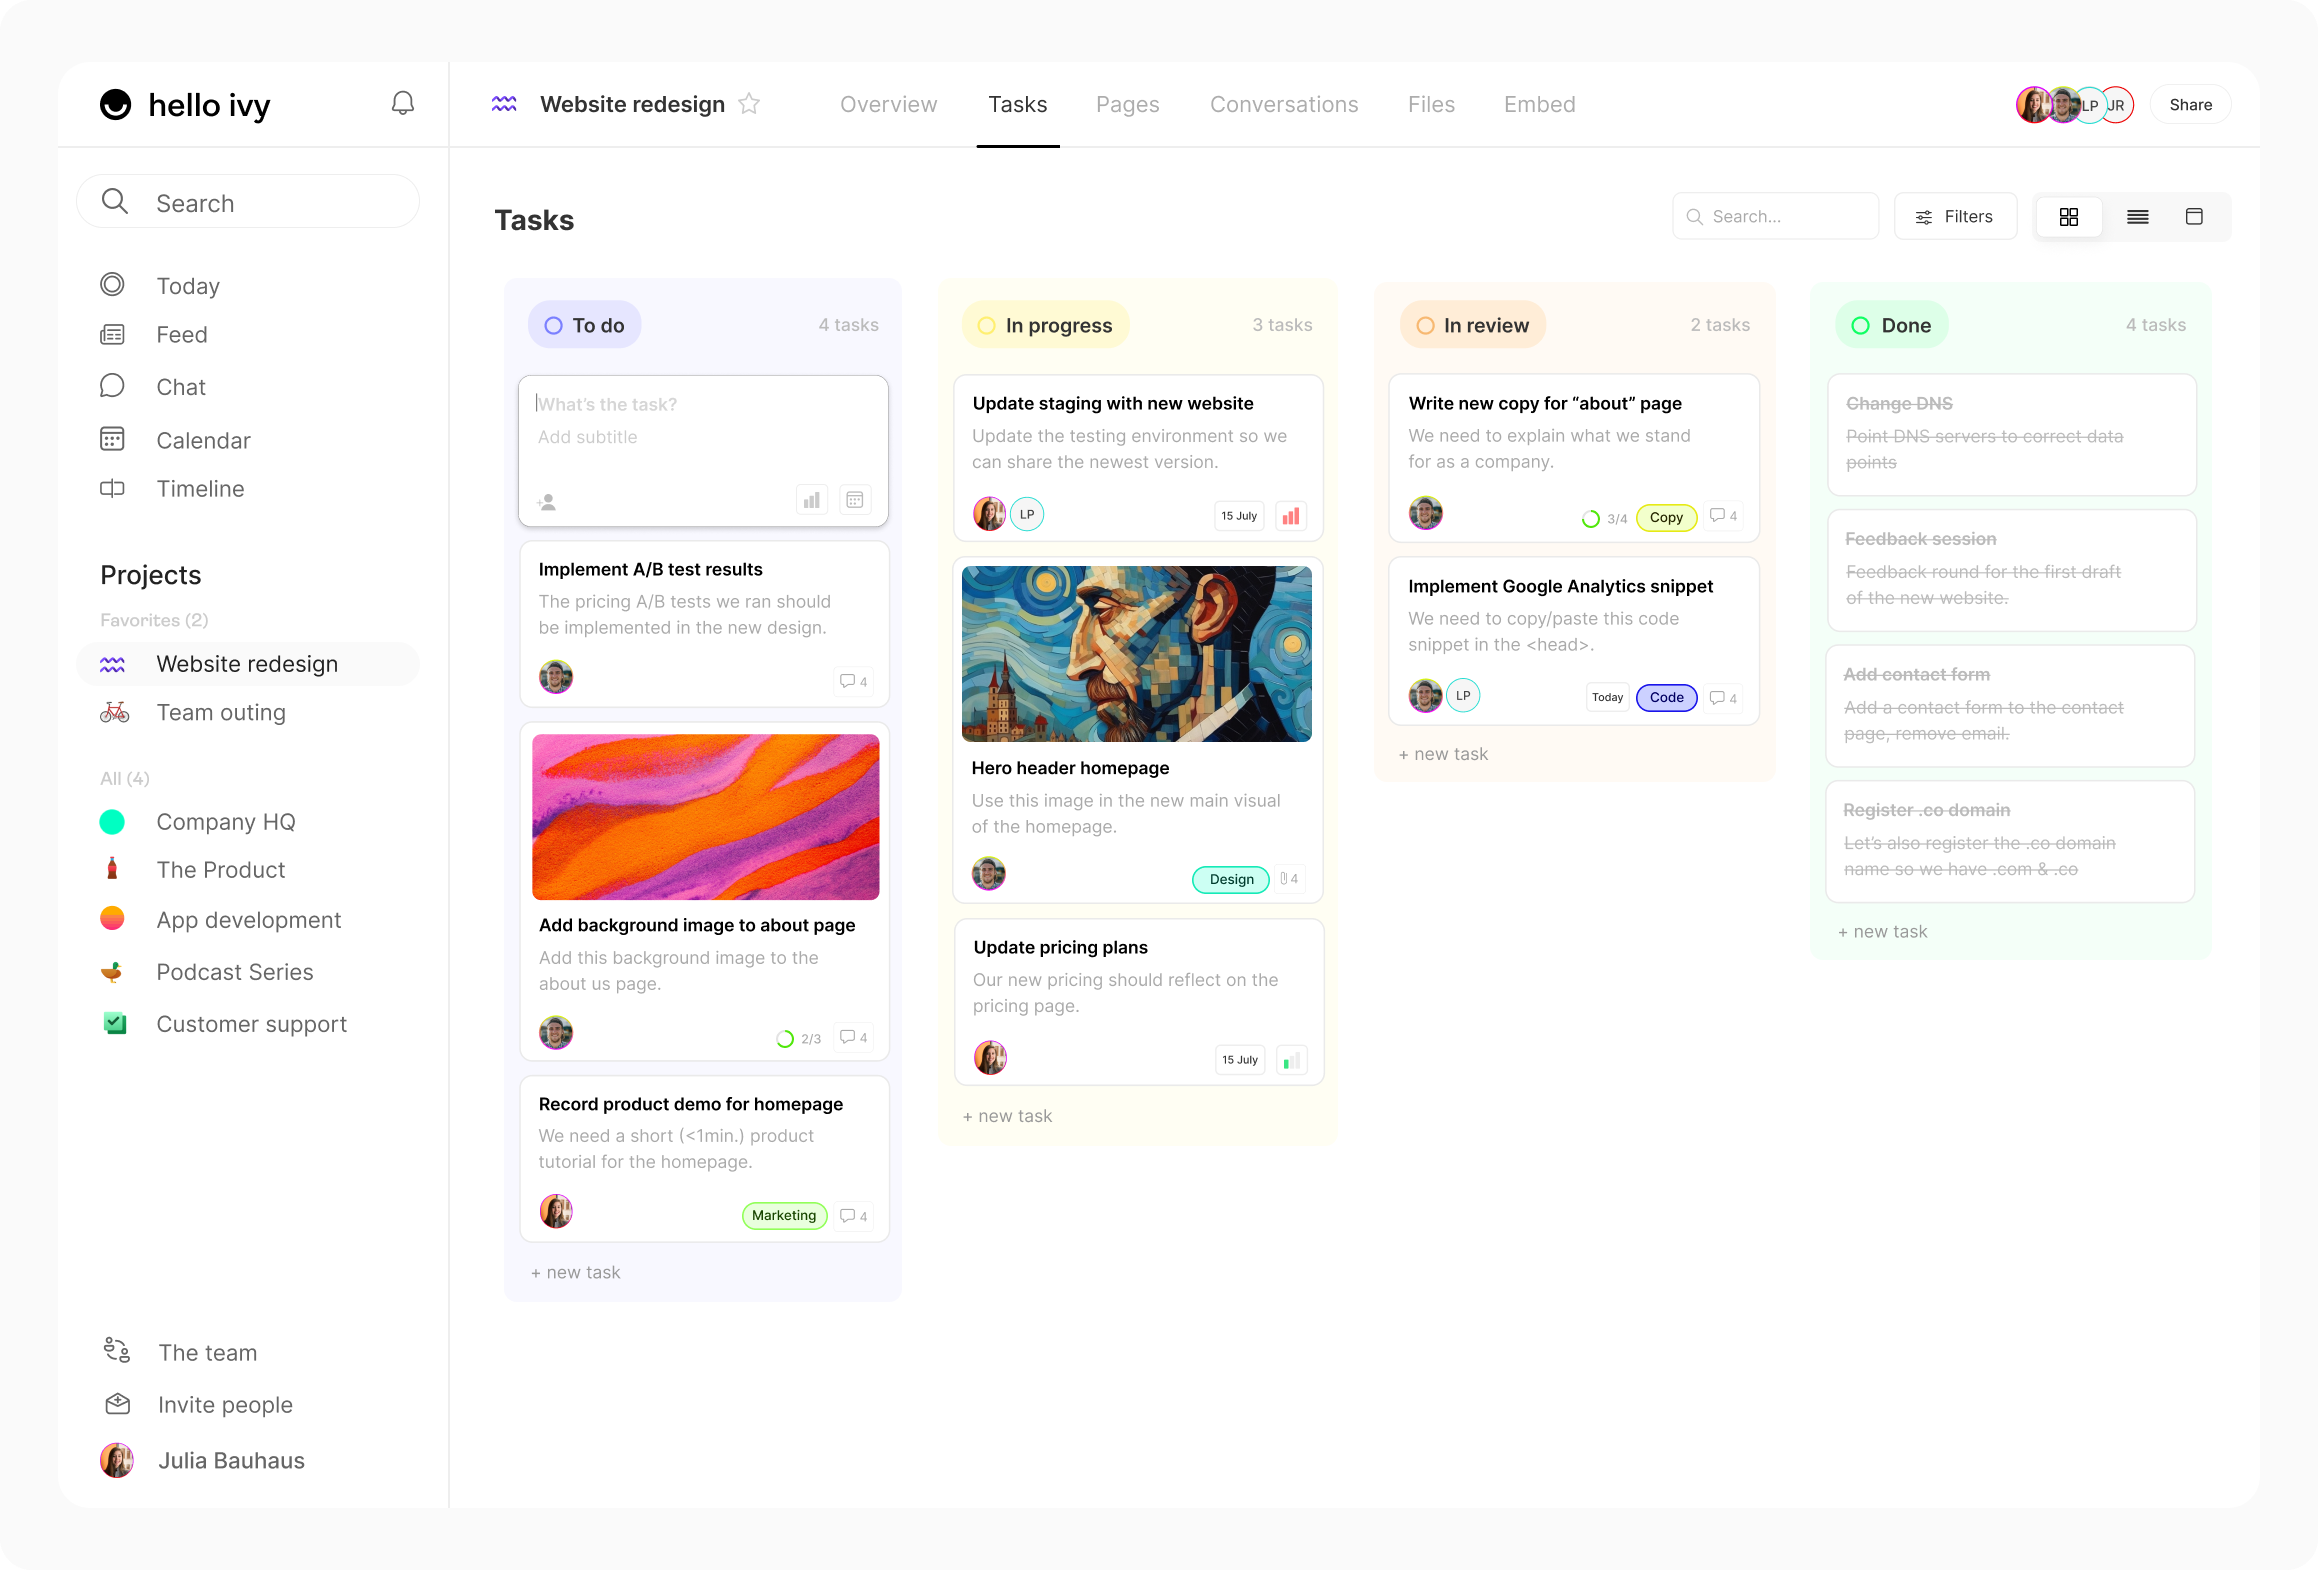Click the search magnifier icon
2318x1570 pixels.
[x=1694, y=216]
